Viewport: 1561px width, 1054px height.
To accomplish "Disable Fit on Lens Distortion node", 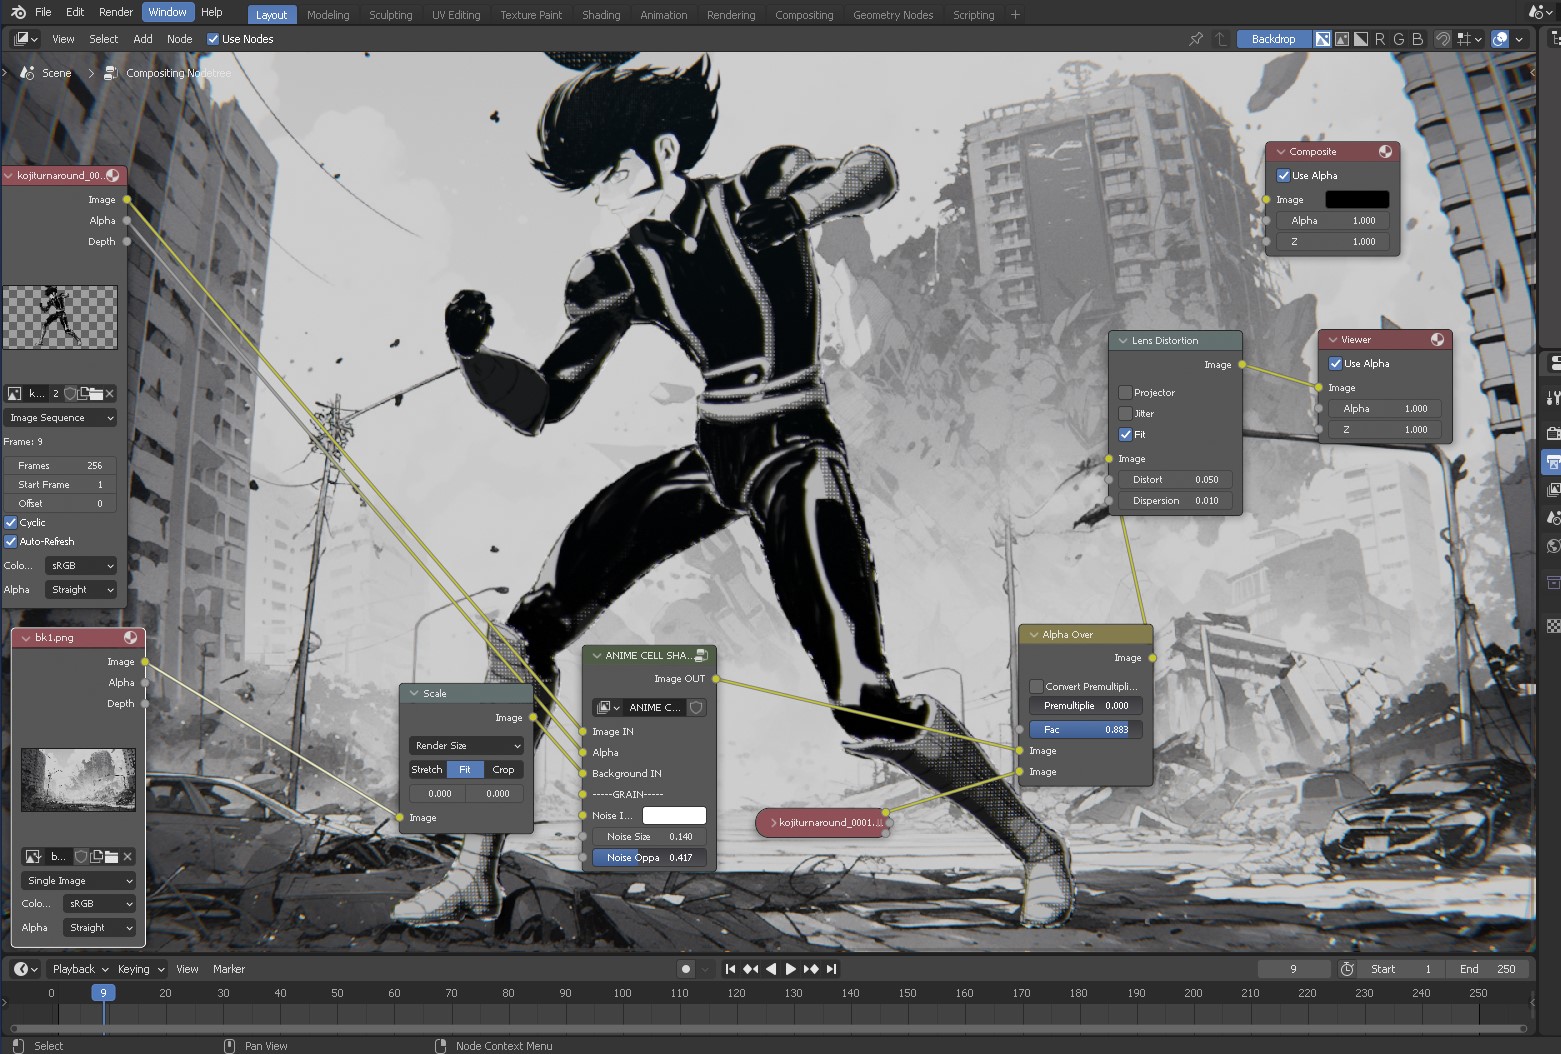I will pyautogui.click(x=1125, y=434).
